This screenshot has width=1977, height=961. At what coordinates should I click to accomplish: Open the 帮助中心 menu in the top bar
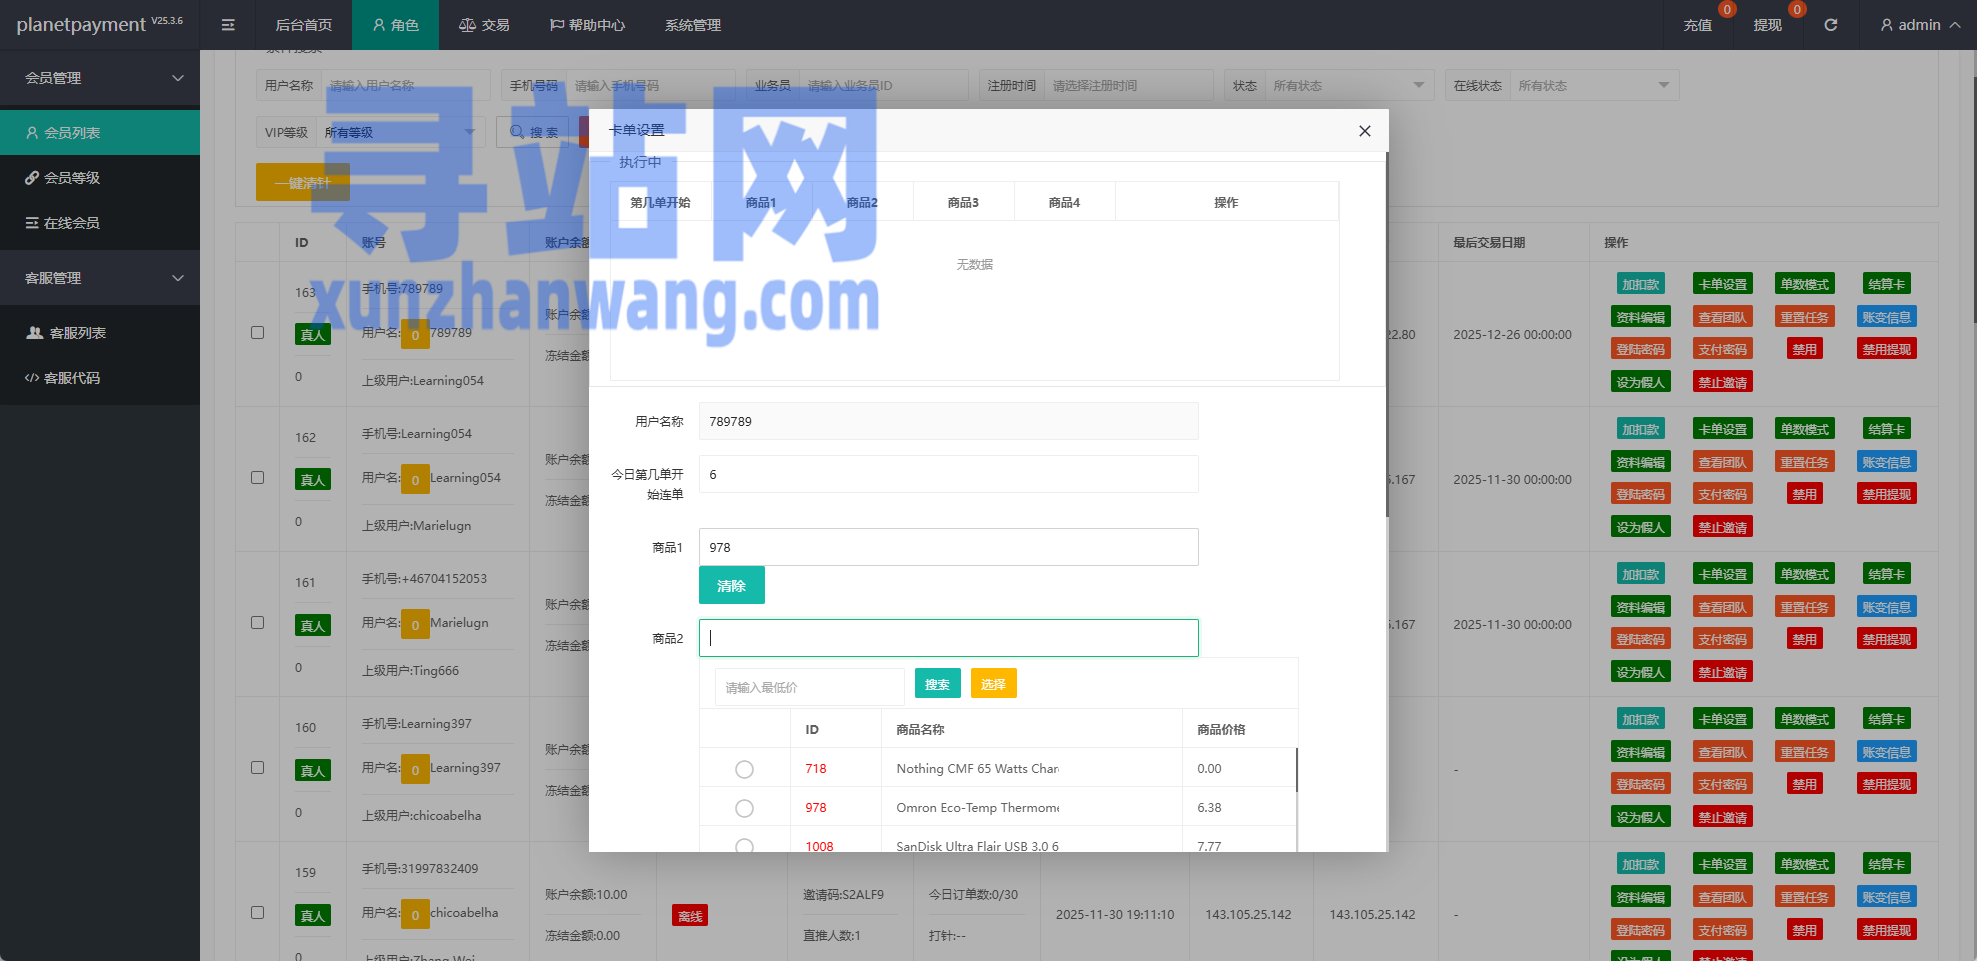587,25
